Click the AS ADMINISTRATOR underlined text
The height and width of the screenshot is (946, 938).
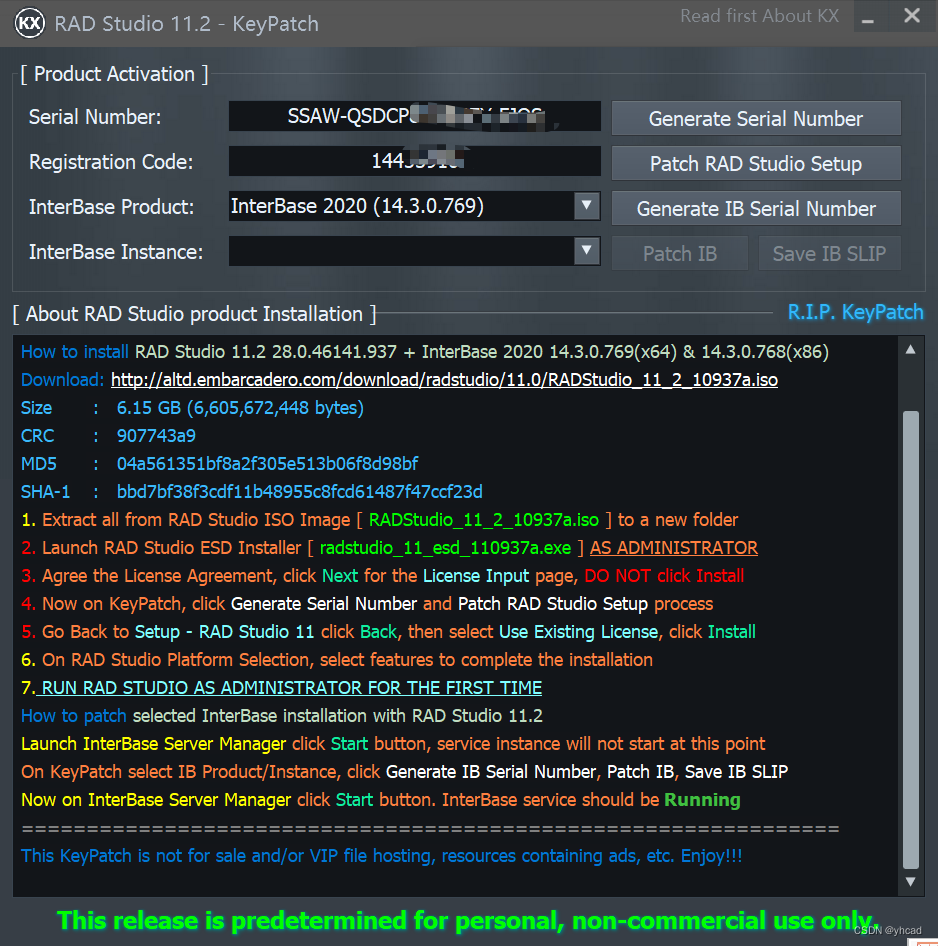click(673, 548)
